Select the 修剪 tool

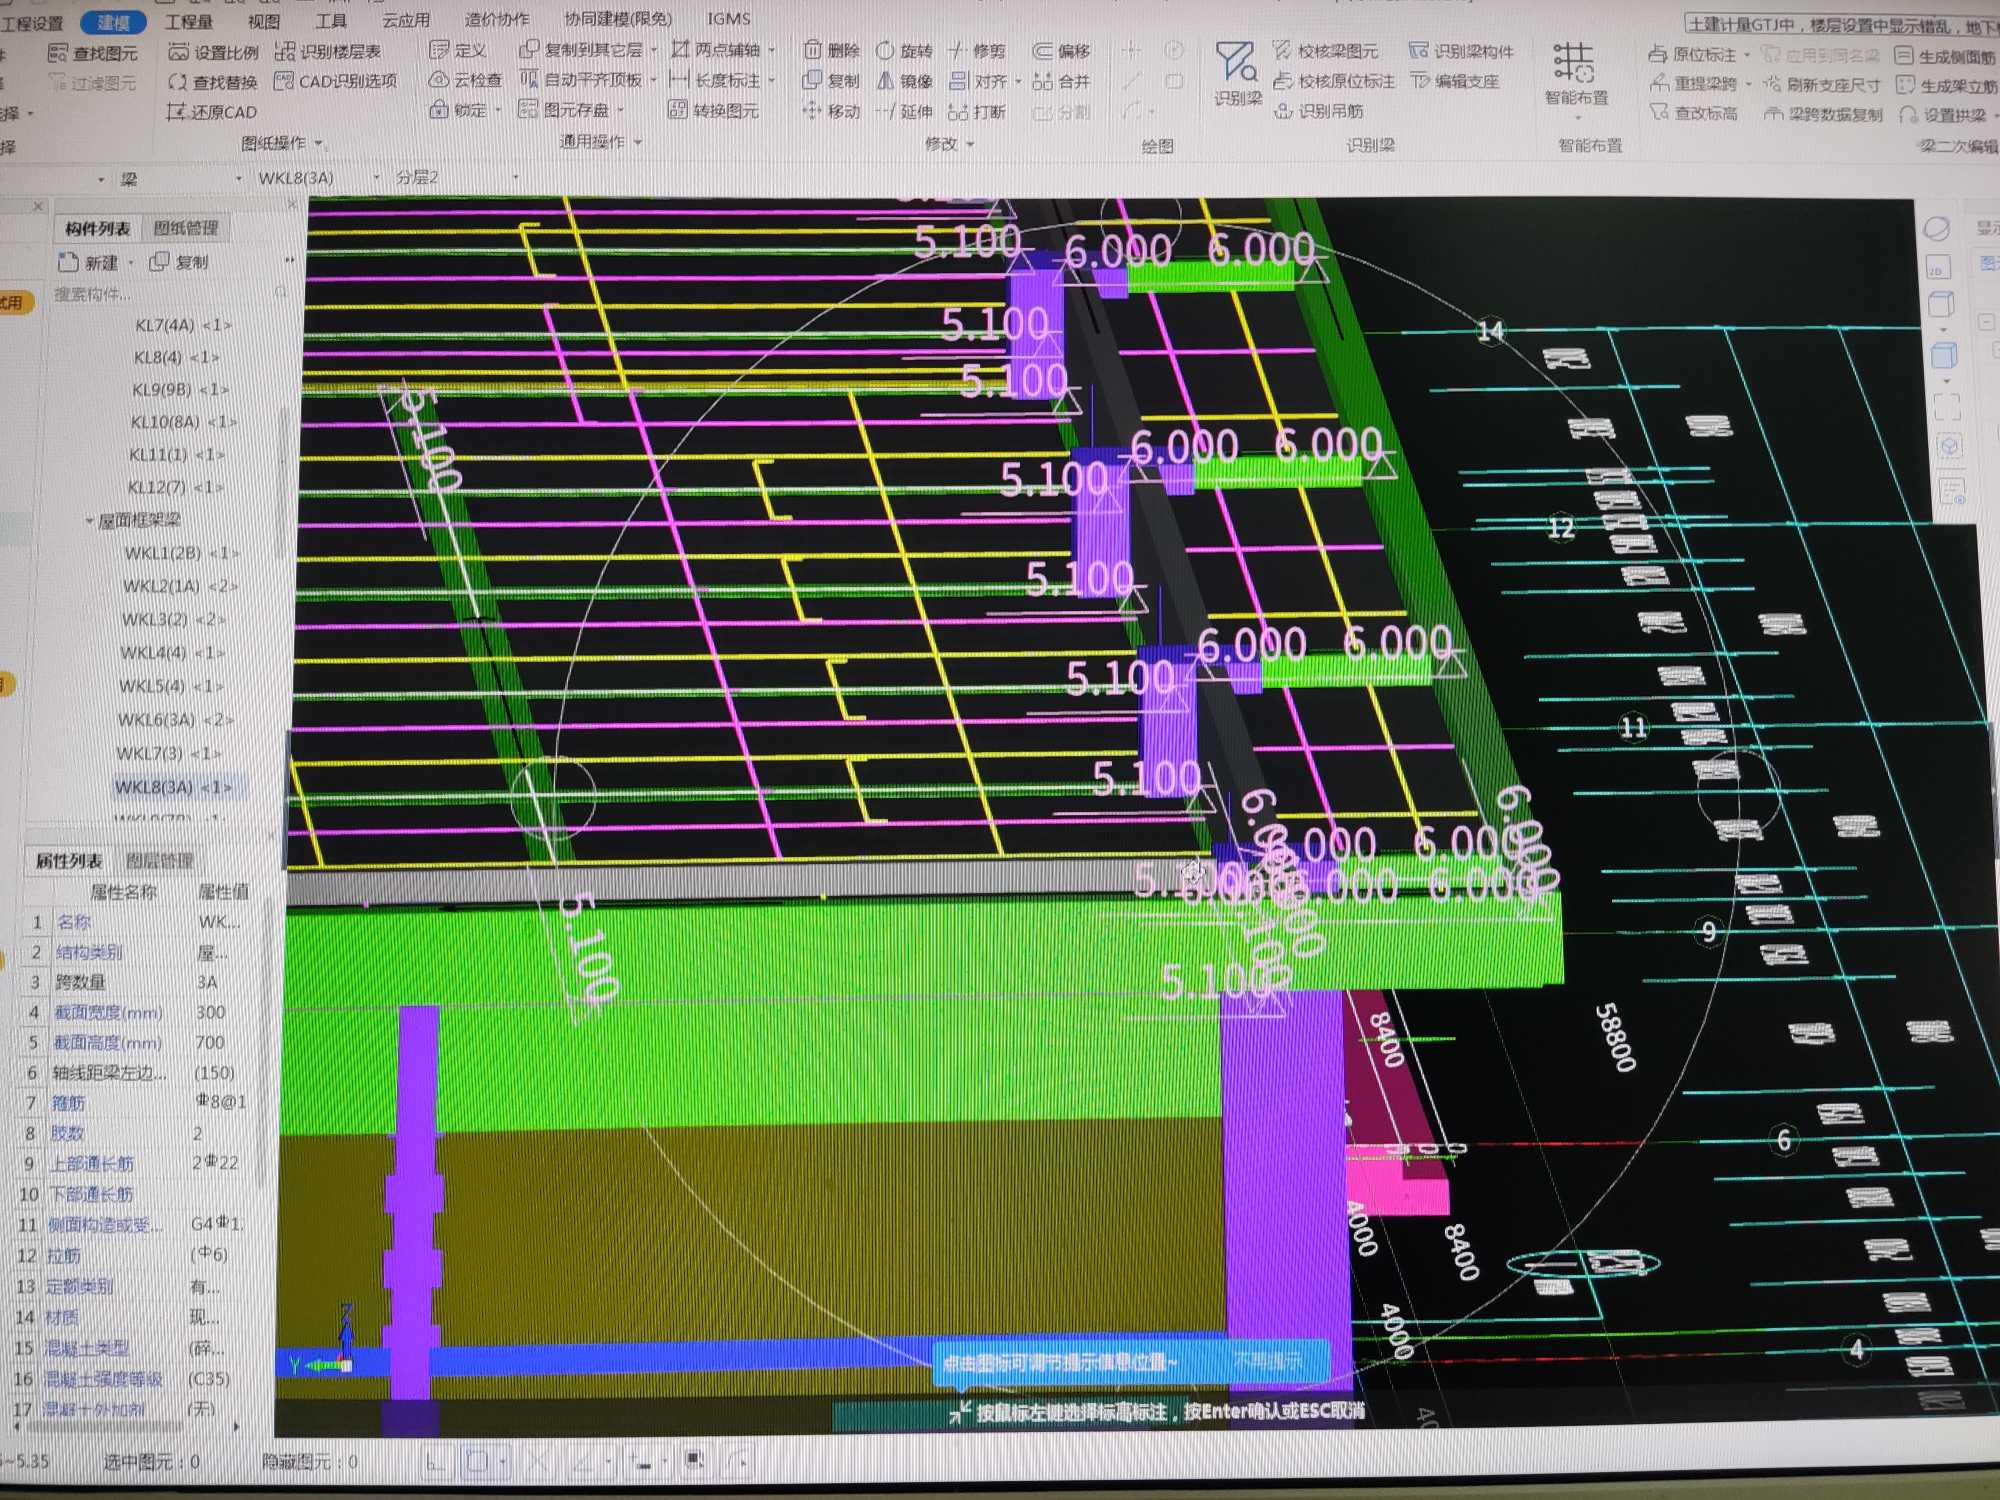pos(978,50)
